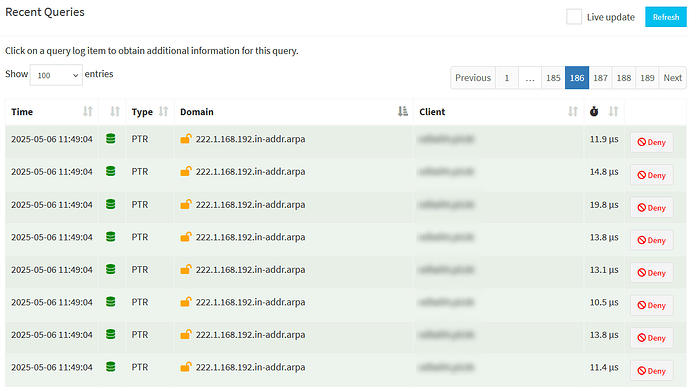Screen dimensions: 690x387
Task: Click the Refresh button
Action: [666, 17]
